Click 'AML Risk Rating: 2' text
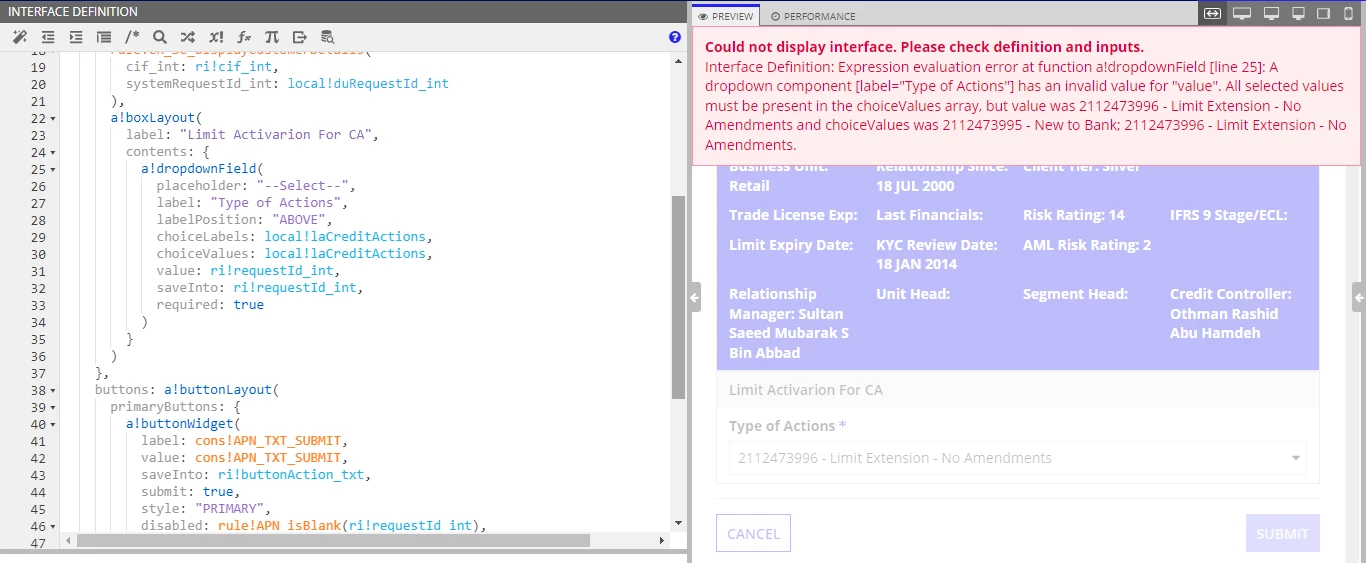This screenshot has width=1366, height=563. [x=1087, y=245]
